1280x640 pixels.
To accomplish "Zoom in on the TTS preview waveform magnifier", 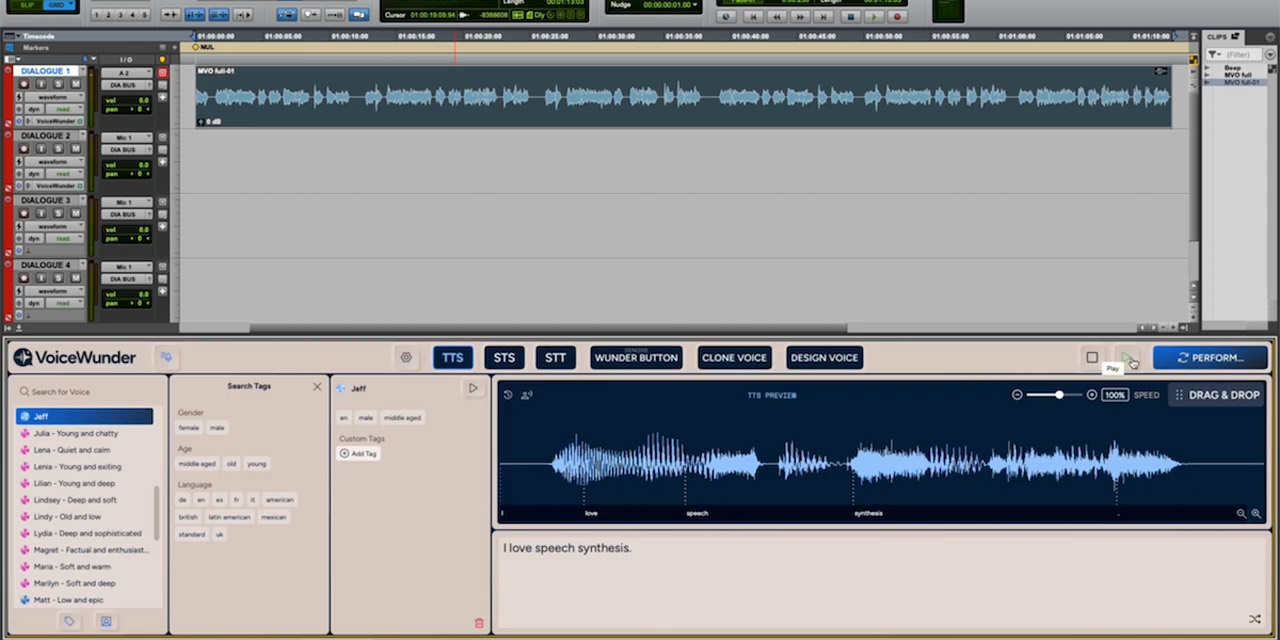I will (x=1256, y=513).
